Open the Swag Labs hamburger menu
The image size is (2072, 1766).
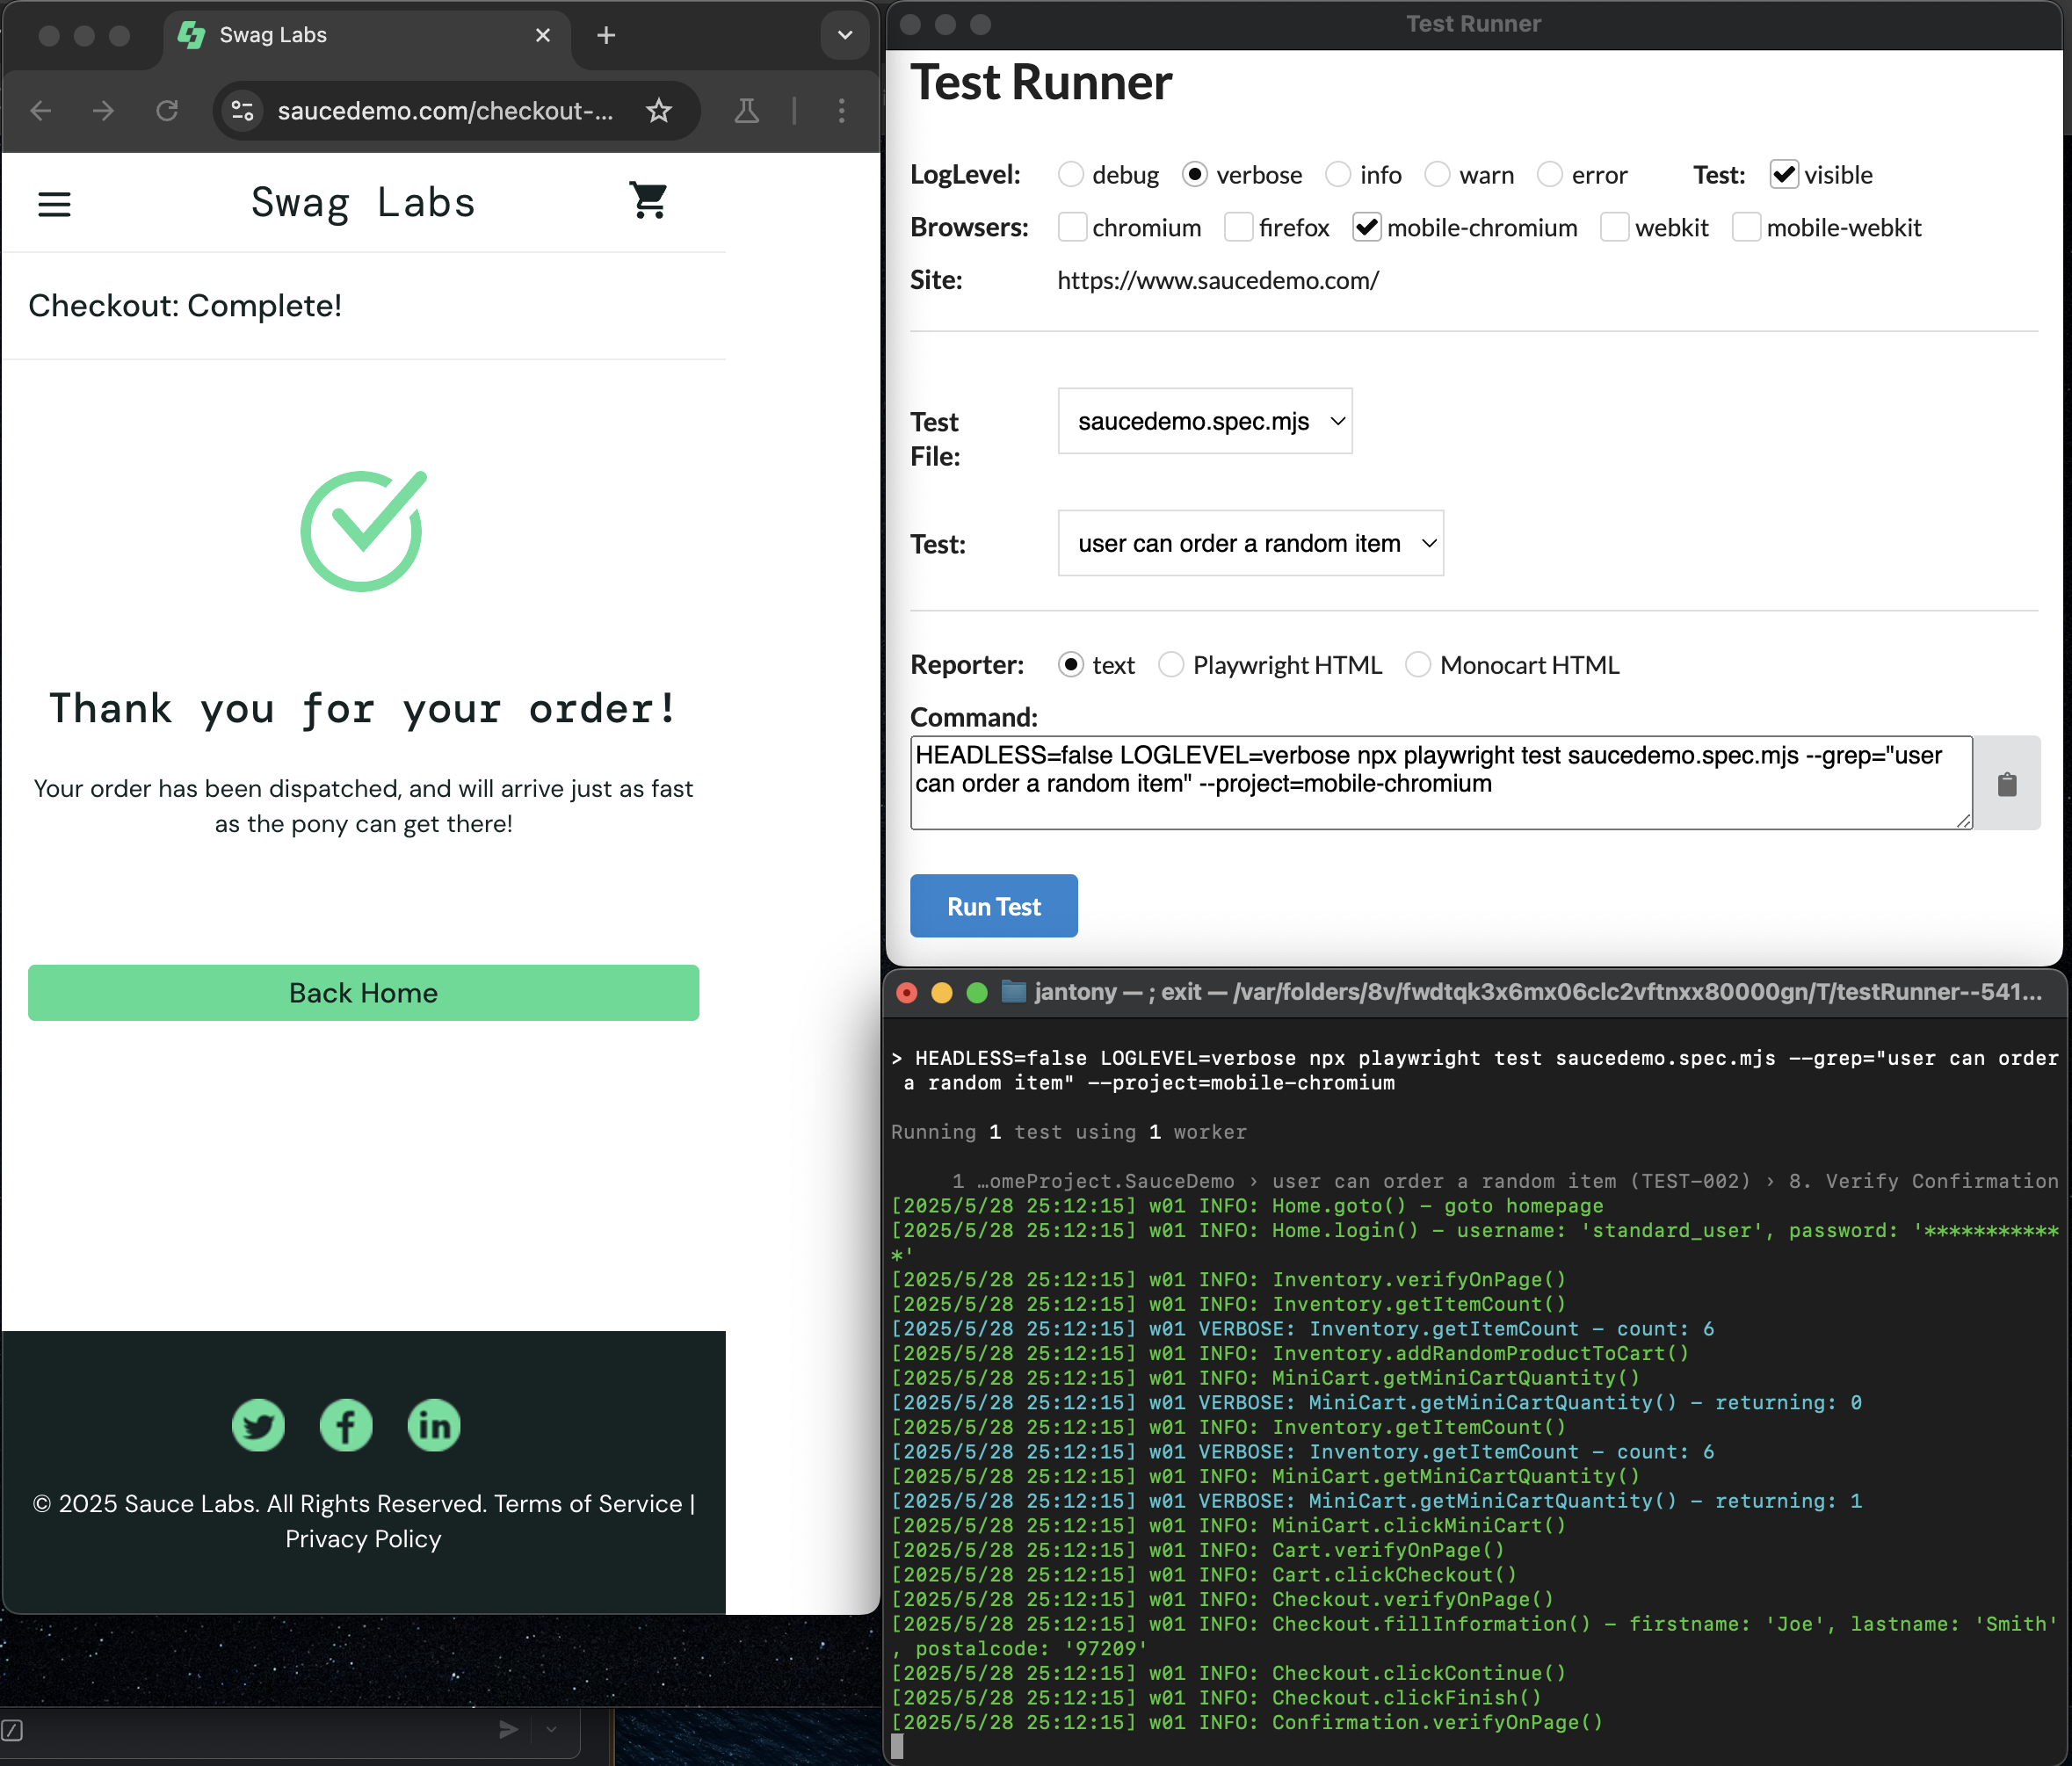pos(54,205)
